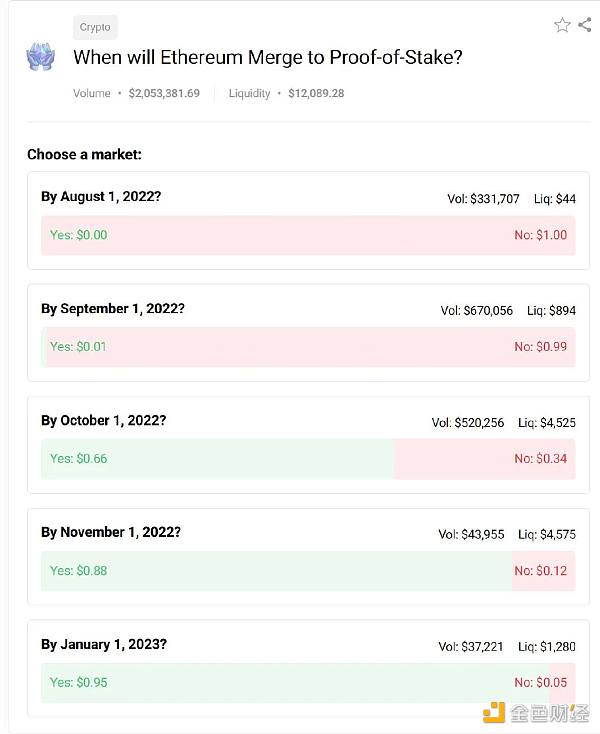
Task: Select No: $0.12 for November market
Action: tap(541, 571)
